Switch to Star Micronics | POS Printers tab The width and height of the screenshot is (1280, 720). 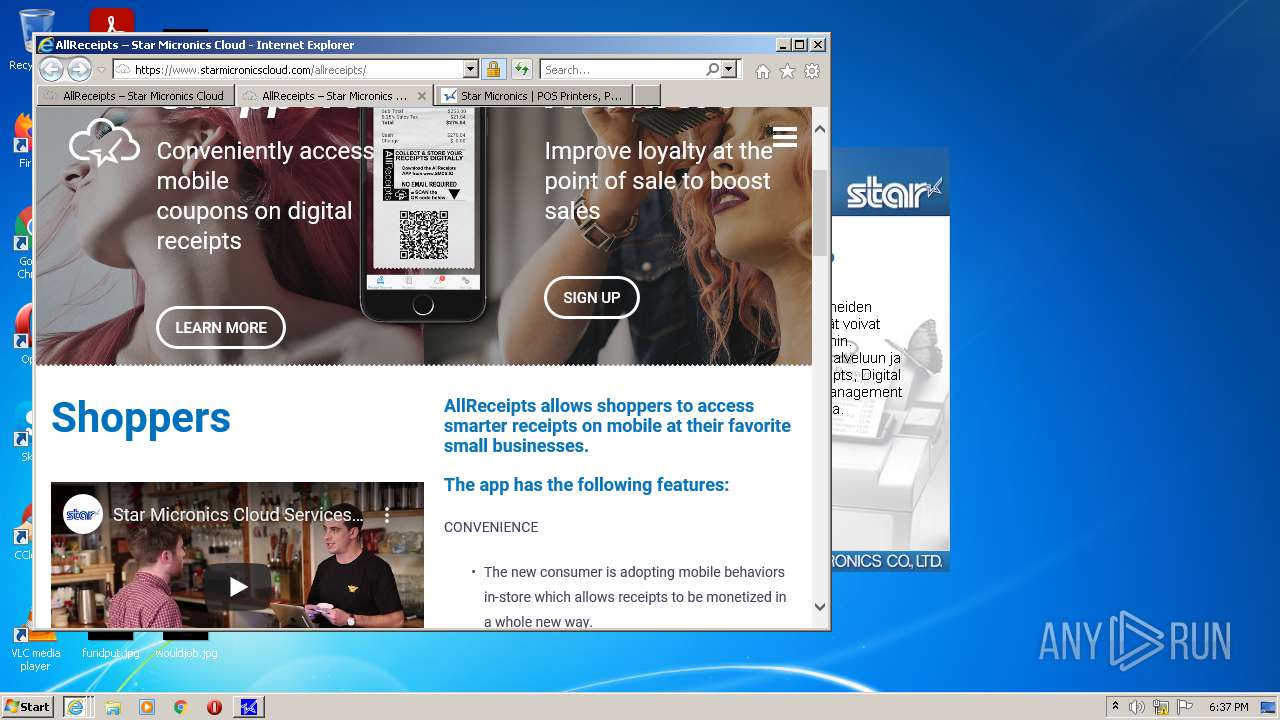pos(534,96)
